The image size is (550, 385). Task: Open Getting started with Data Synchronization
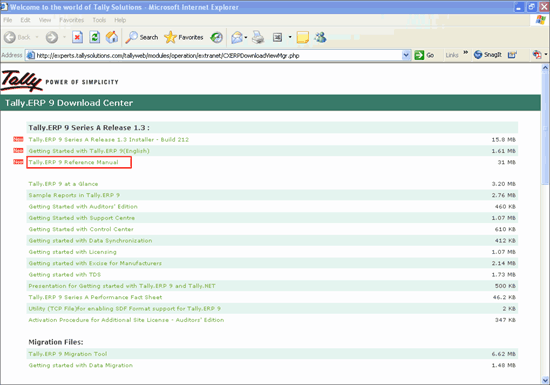[90, 241]
